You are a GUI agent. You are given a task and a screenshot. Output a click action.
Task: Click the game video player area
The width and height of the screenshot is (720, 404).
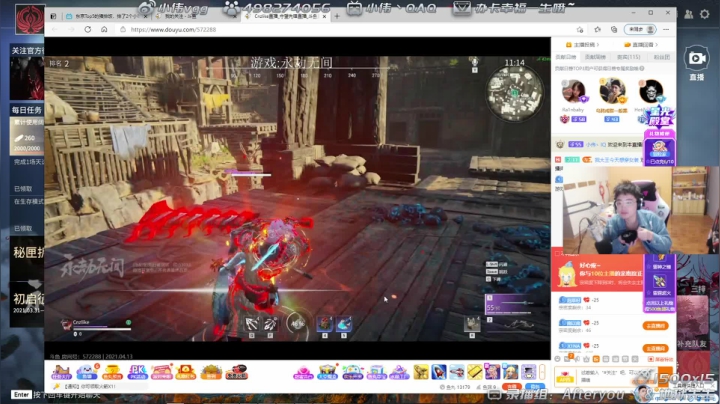[297, 198]
